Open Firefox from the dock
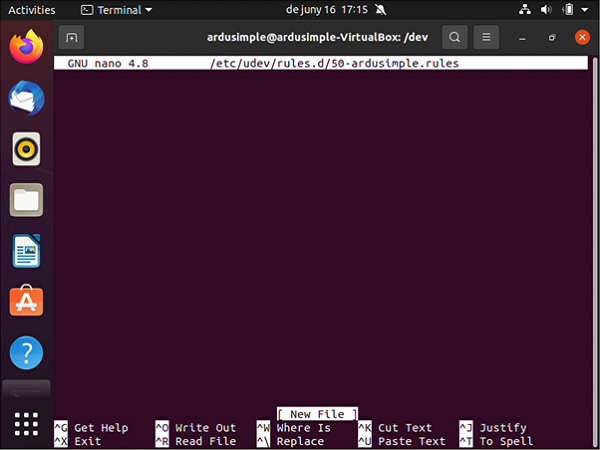Screen dimensions: 600x450 tap(27, 46)
